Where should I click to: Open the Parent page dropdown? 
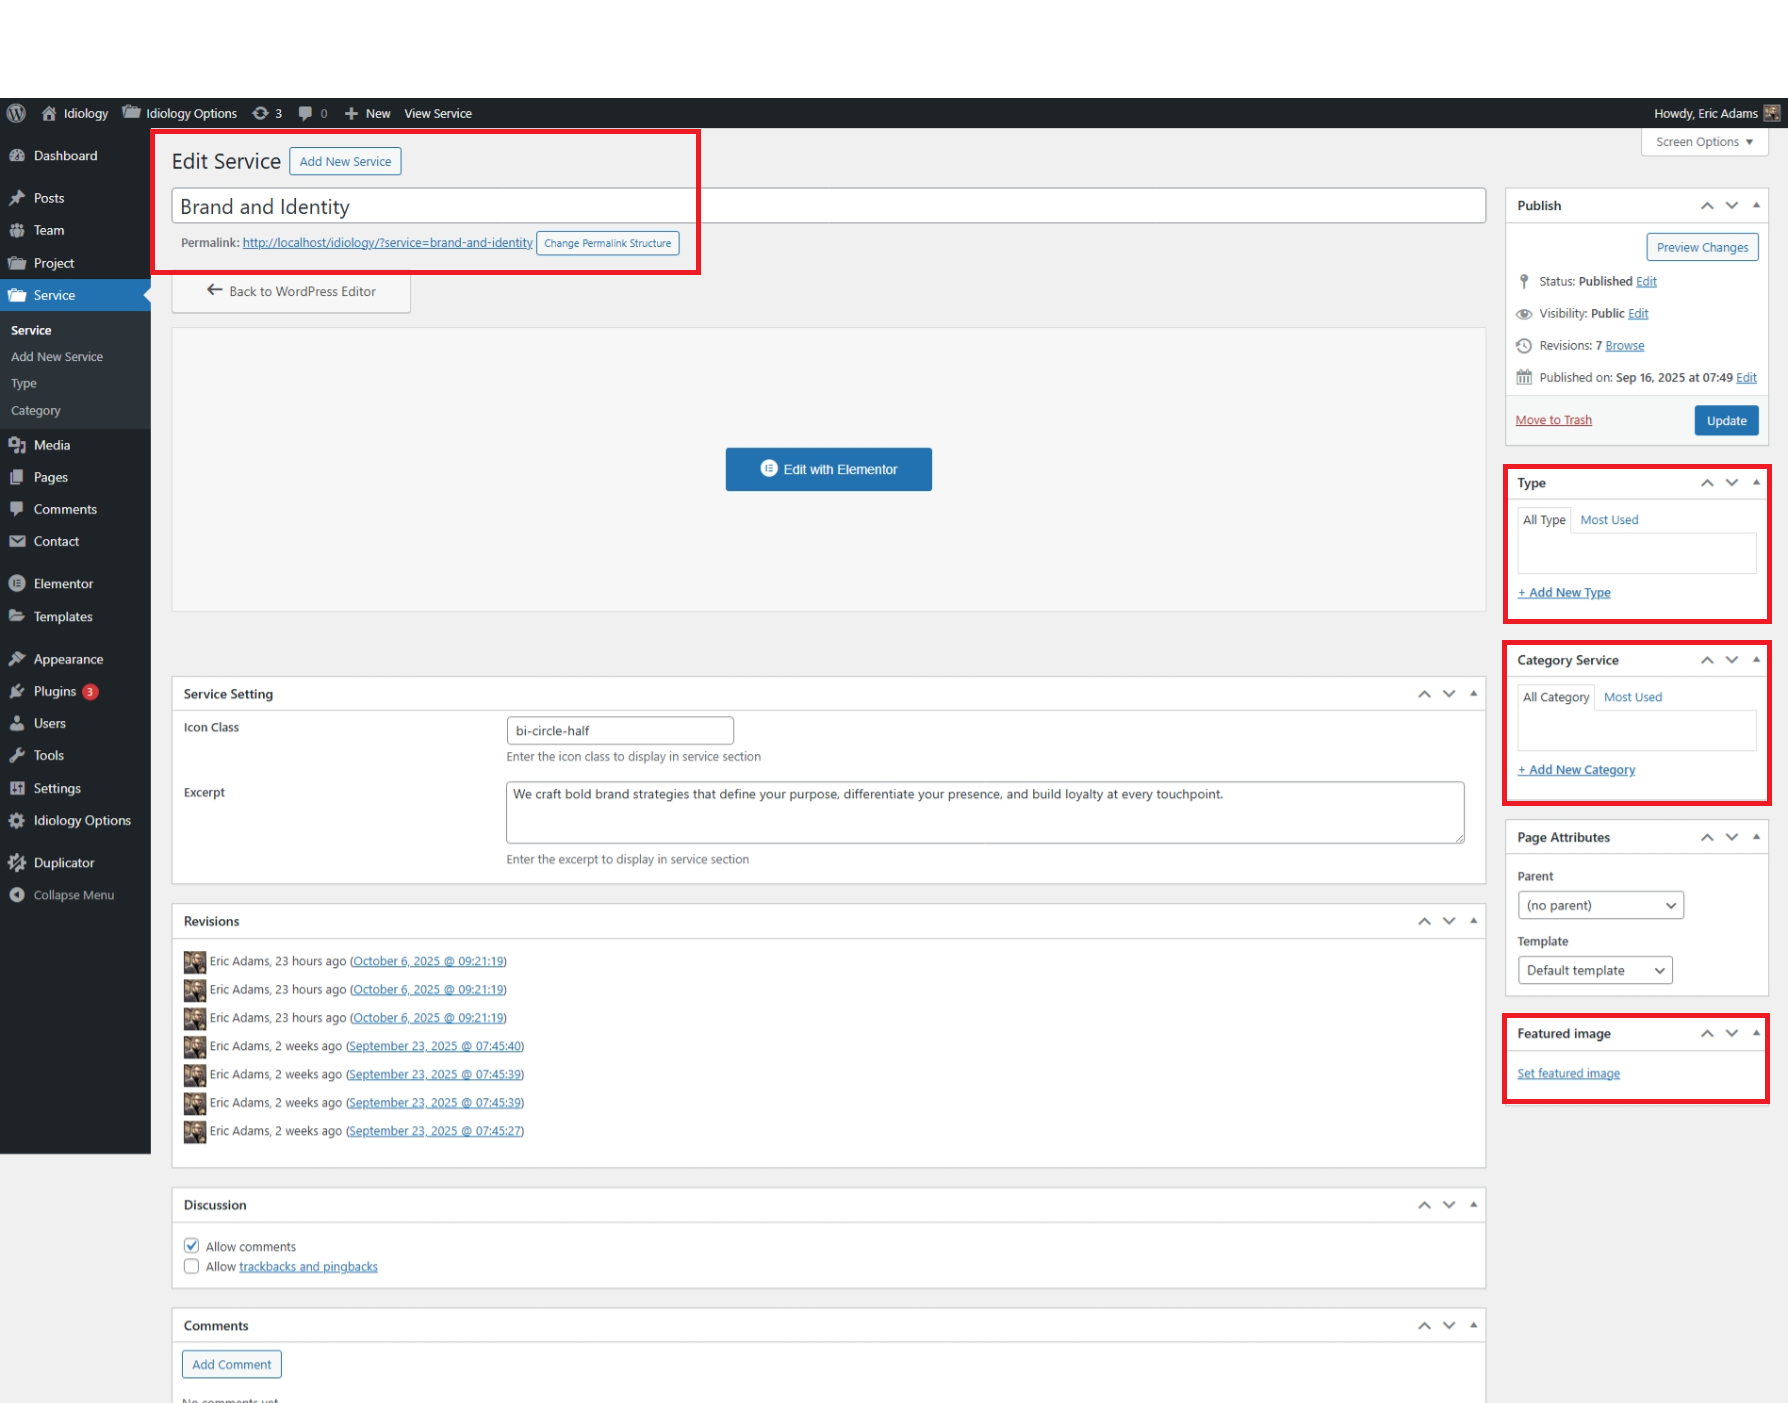point(1600,905)
